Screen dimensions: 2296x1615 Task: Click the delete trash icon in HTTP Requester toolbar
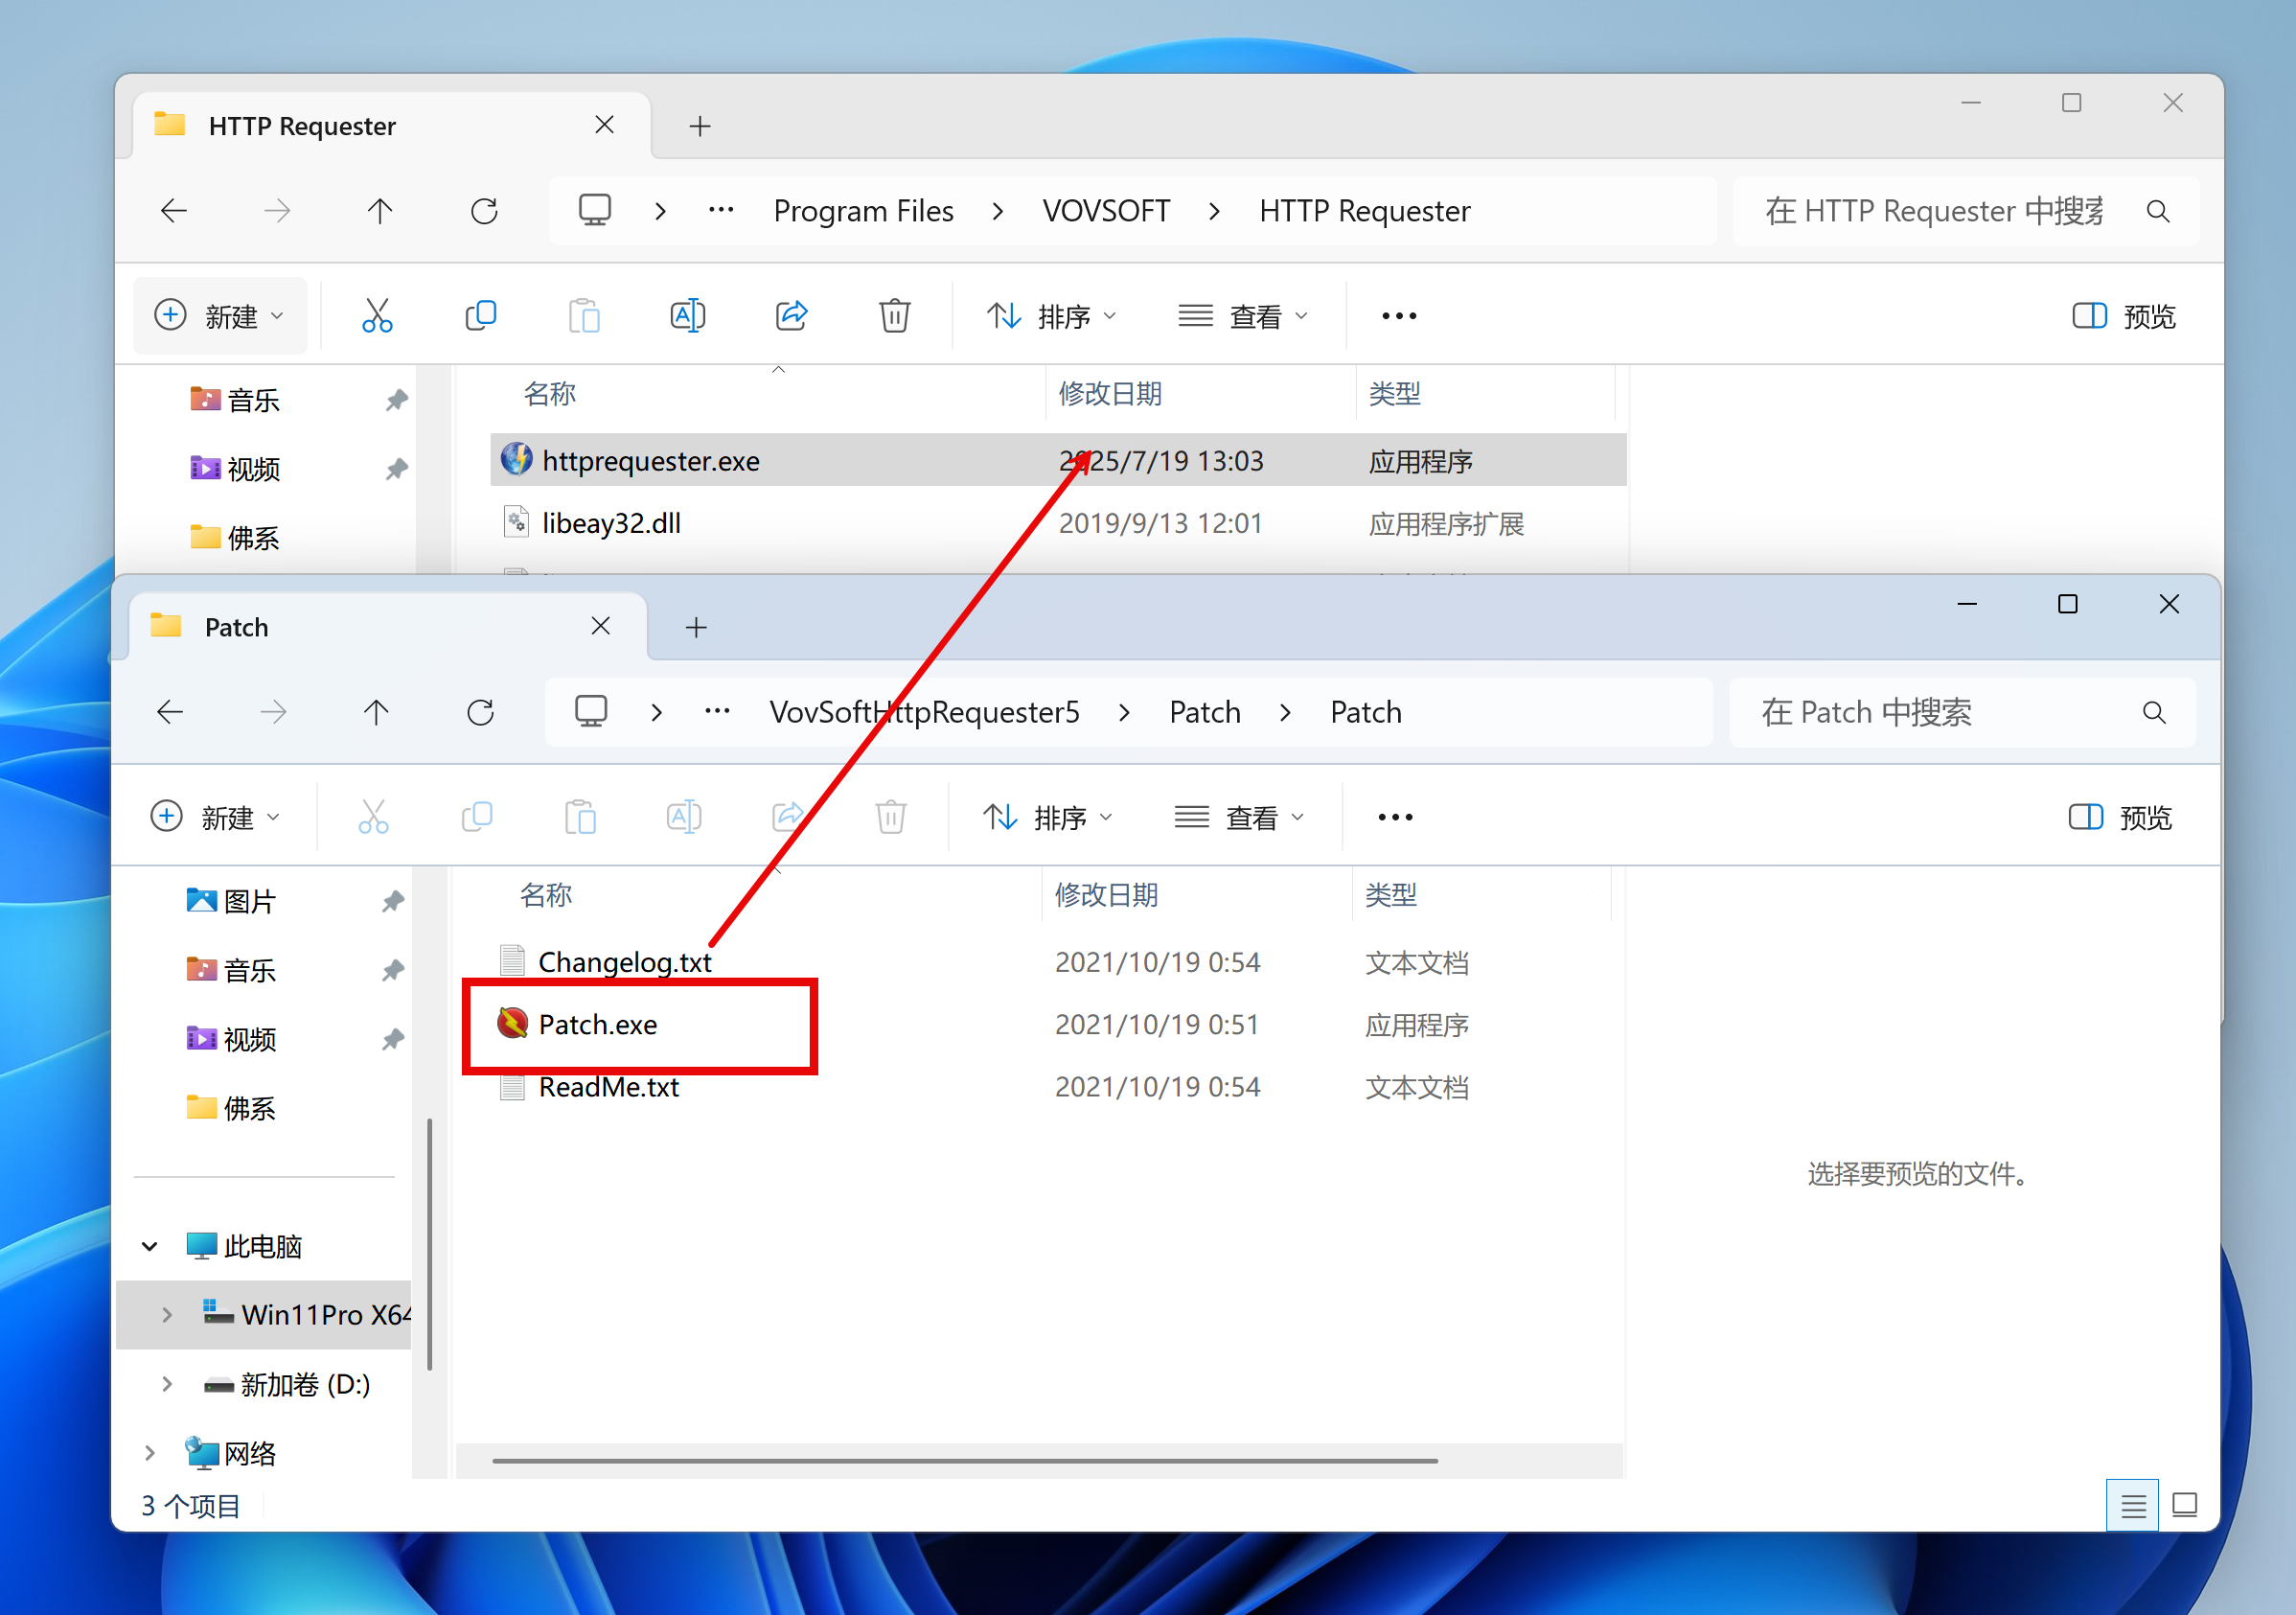[x=894, y=316]
